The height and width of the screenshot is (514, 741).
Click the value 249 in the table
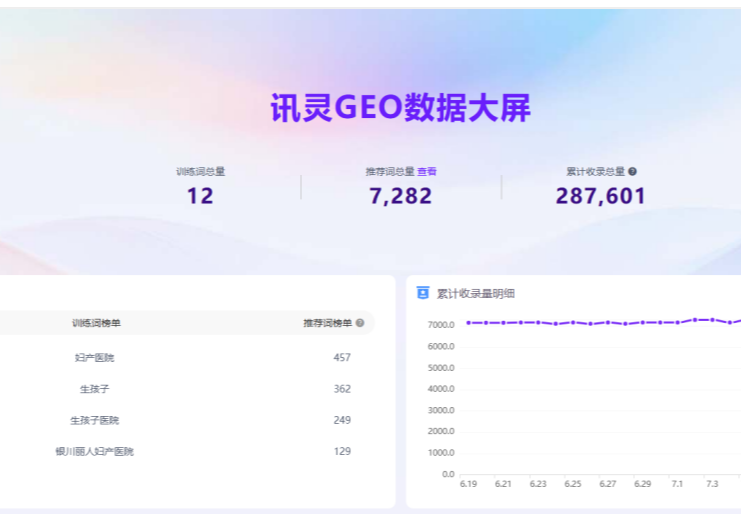click(342, 420)
